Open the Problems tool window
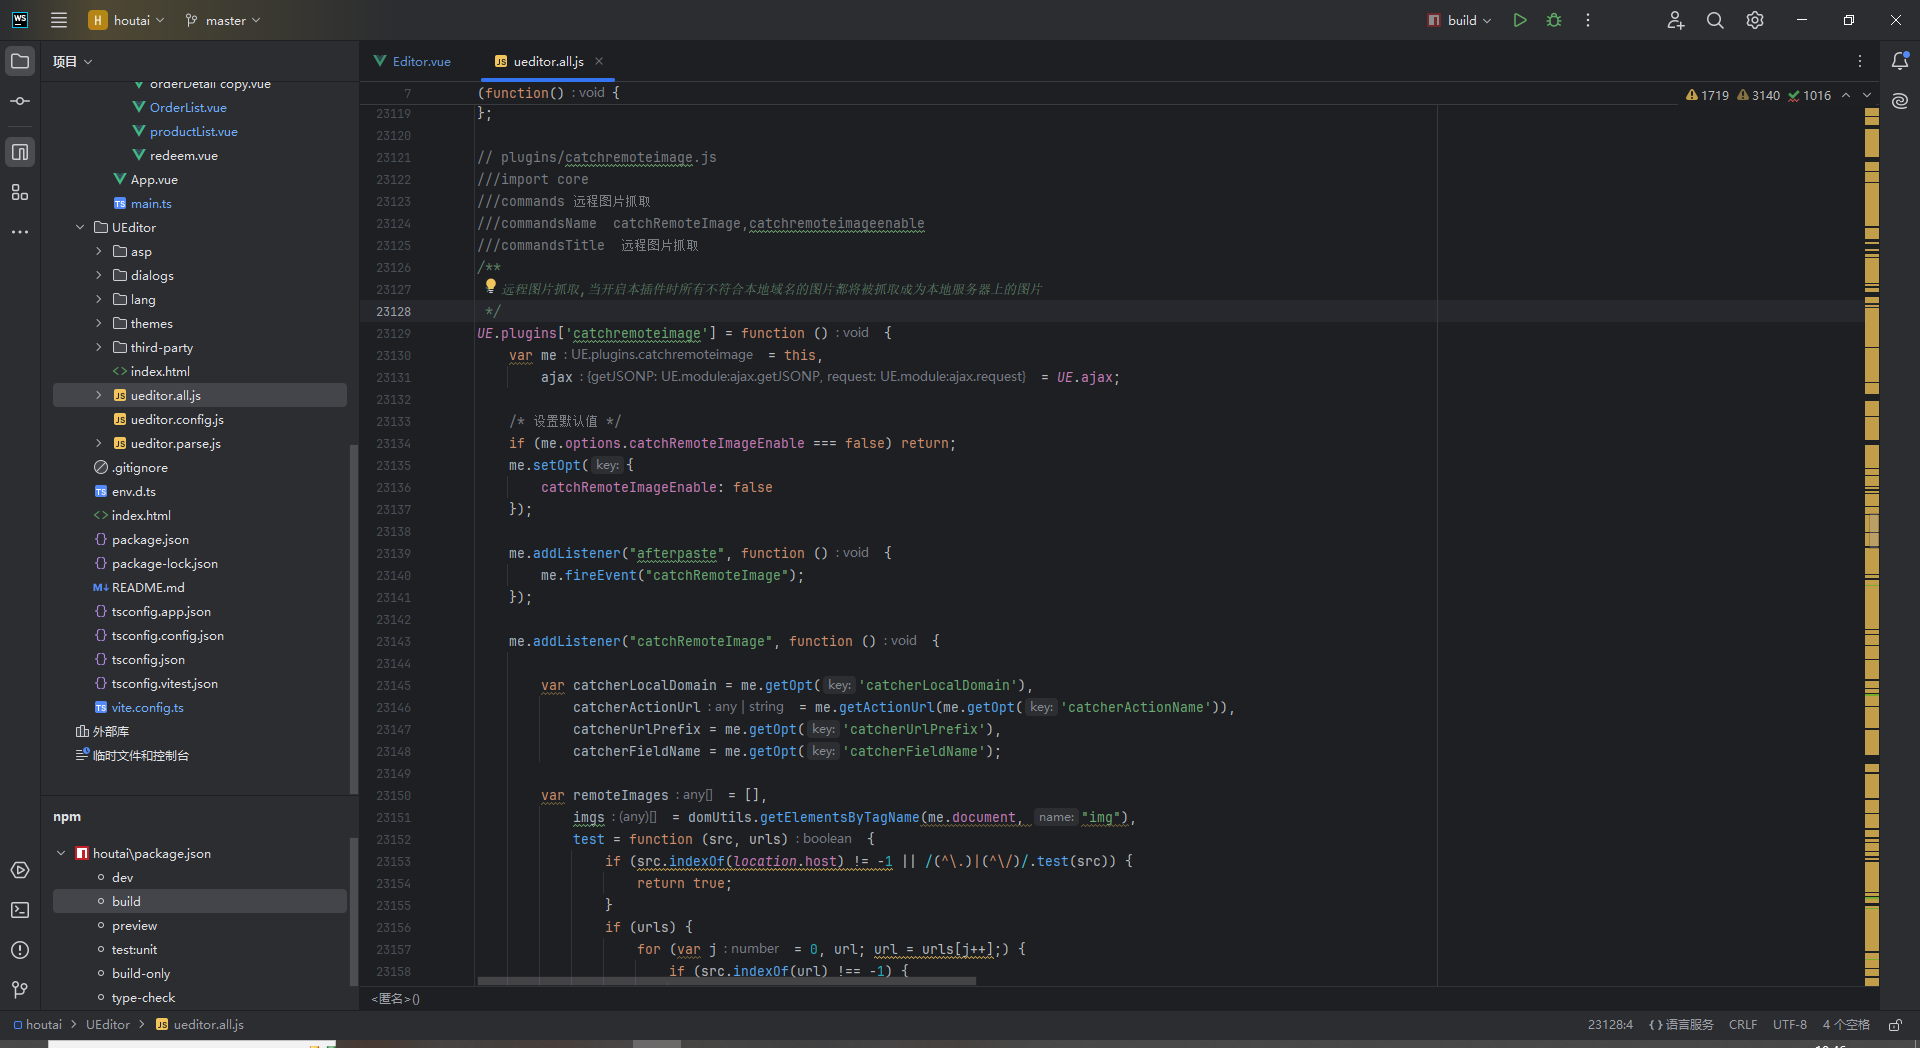 tap(20, 950)
